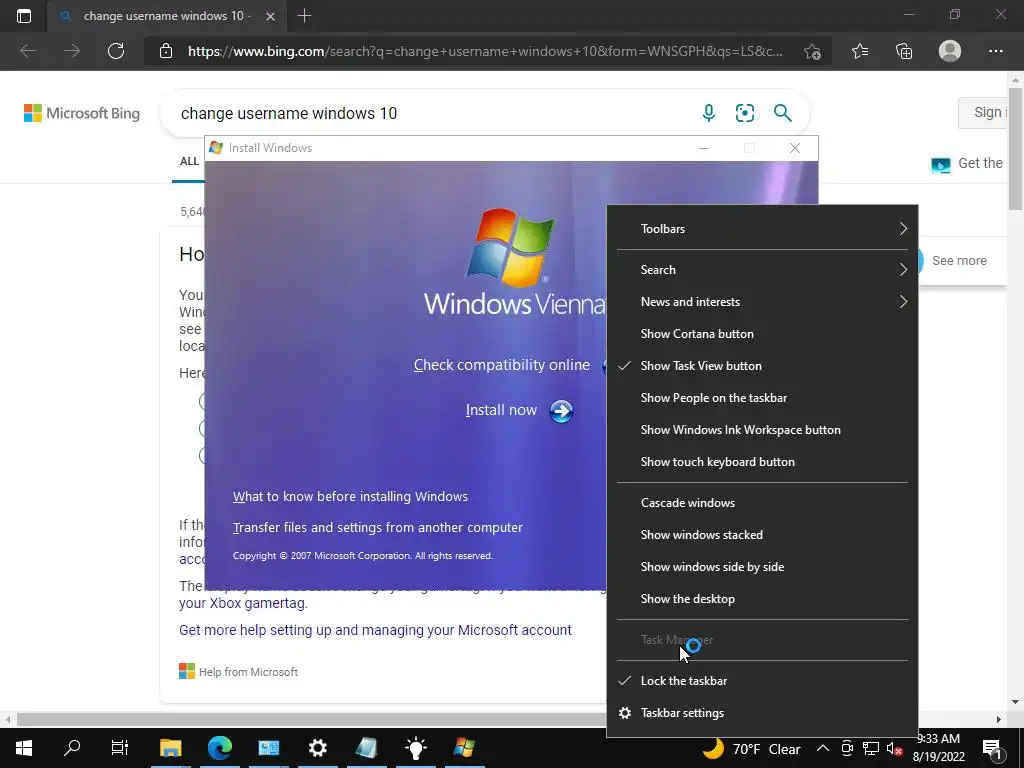Close the 'change username windows 10' tab
This screenshot has width=1024, height=768.
point(270,16)
